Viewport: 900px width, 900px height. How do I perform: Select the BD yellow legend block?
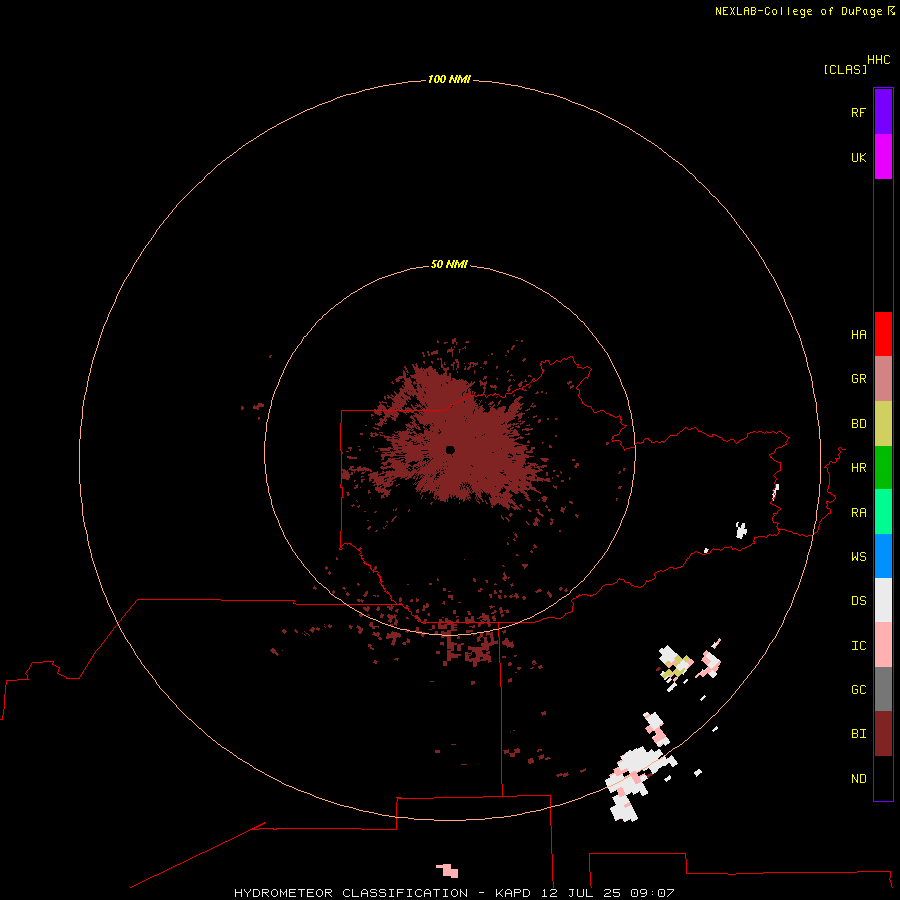[883, 424]
